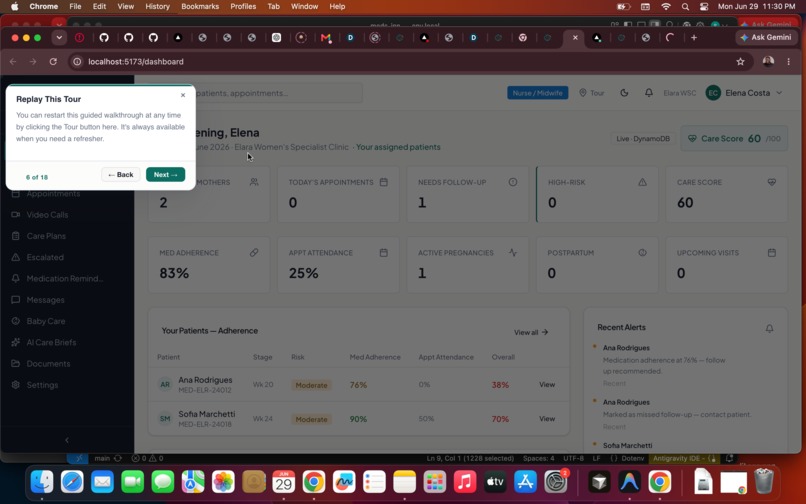Image resolution: width=806 pixels, height=504 pixels.
Task: Close the Replay This Tour popup
Action: 183,95
